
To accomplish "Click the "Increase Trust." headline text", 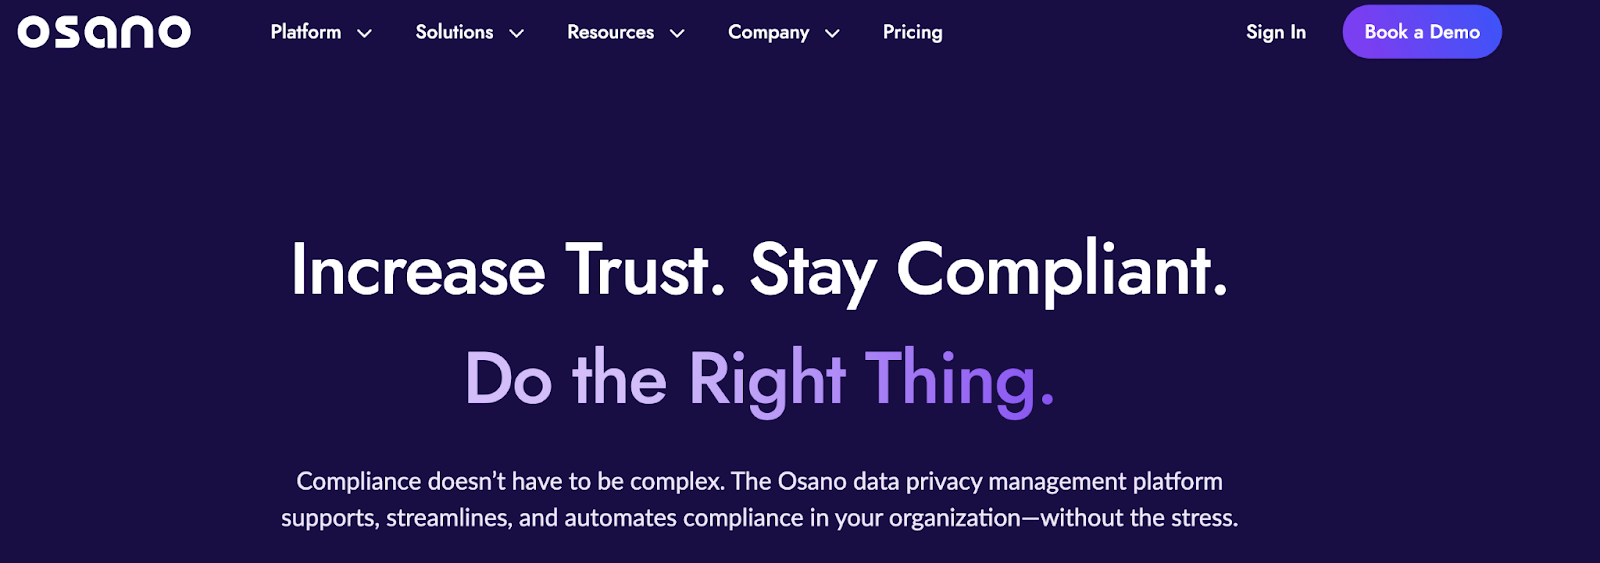I will (507, 270).
